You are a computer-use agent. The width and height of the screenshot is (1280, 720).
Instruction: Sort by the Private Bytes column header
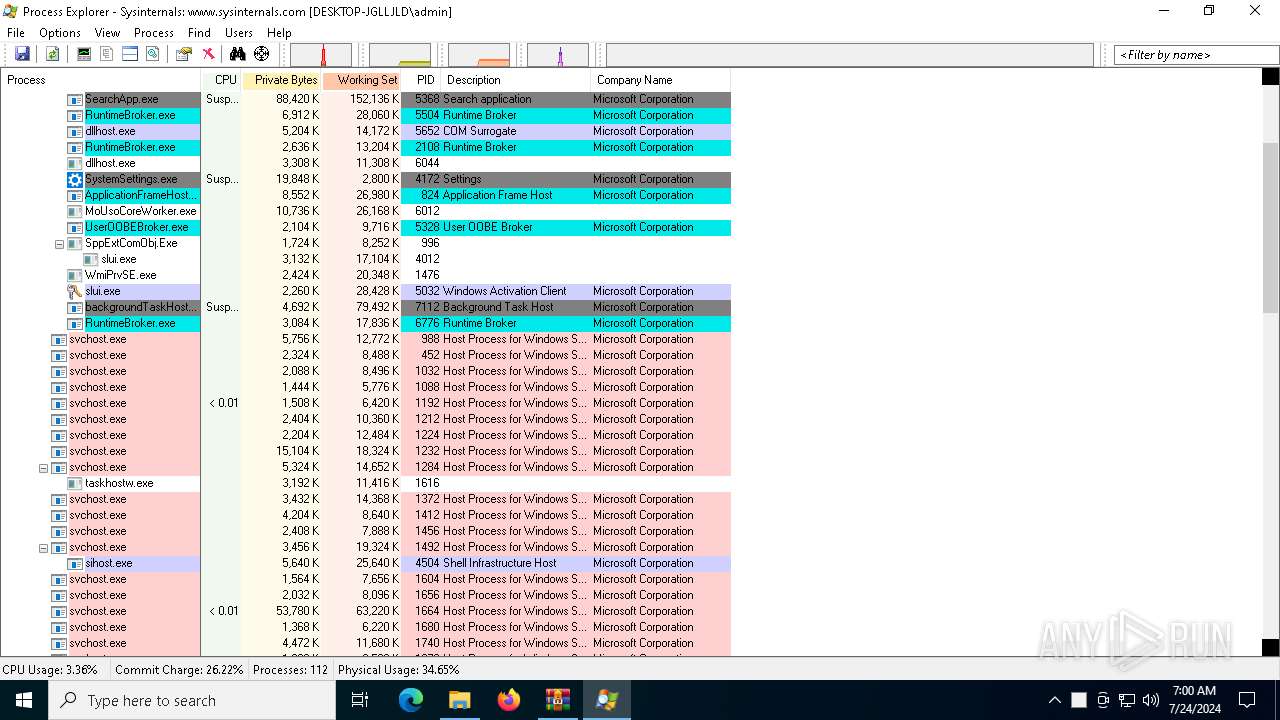point(282,80)
